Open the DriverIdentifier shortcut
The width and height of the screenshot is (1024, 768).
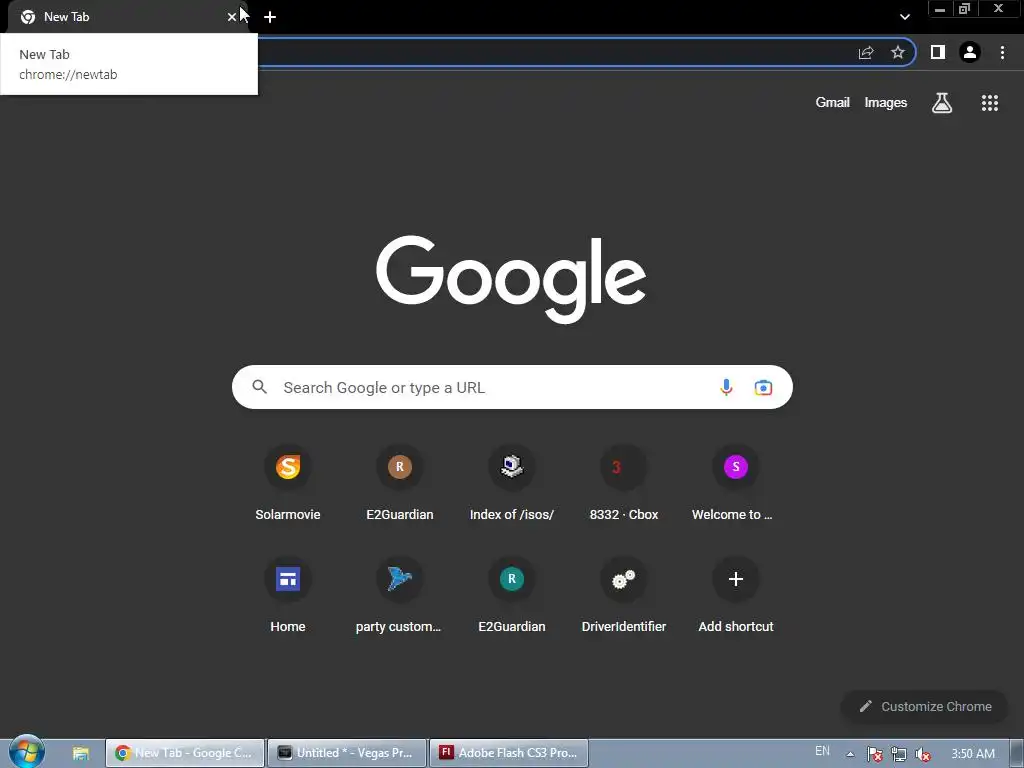click(x=624, y=596)
